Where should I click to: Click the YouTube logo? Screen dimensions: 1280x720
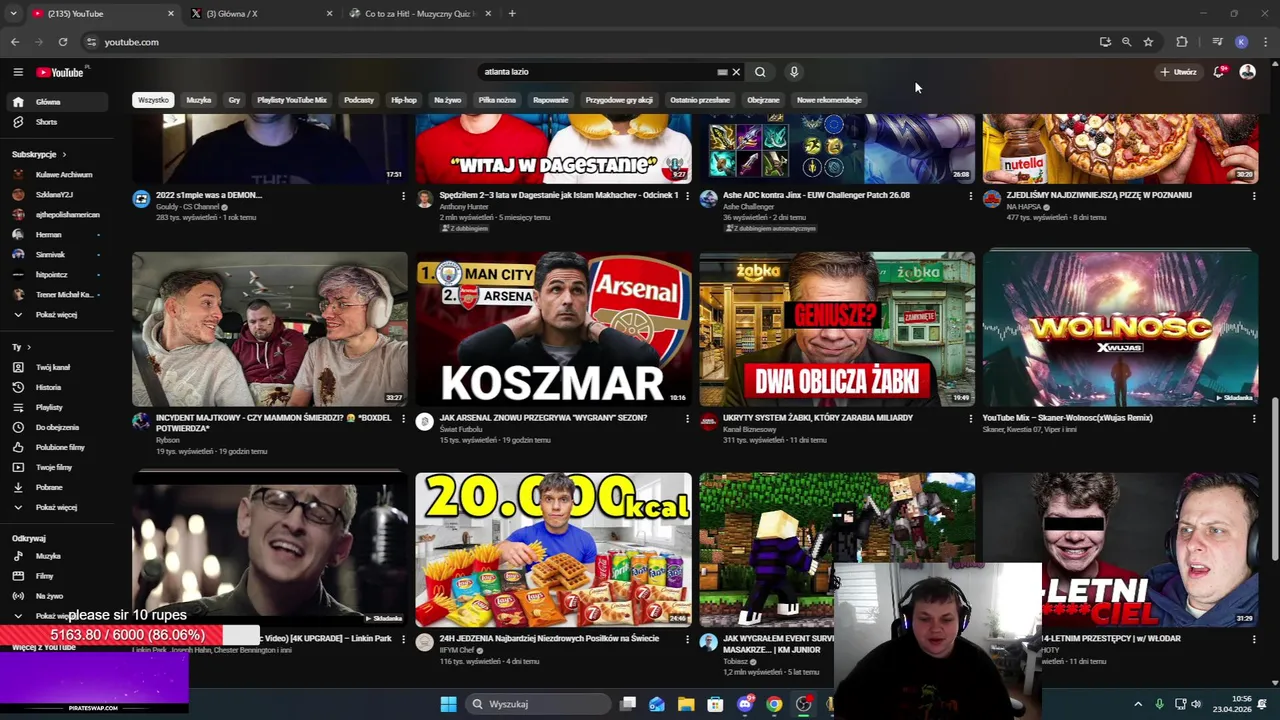pos(62,72)
